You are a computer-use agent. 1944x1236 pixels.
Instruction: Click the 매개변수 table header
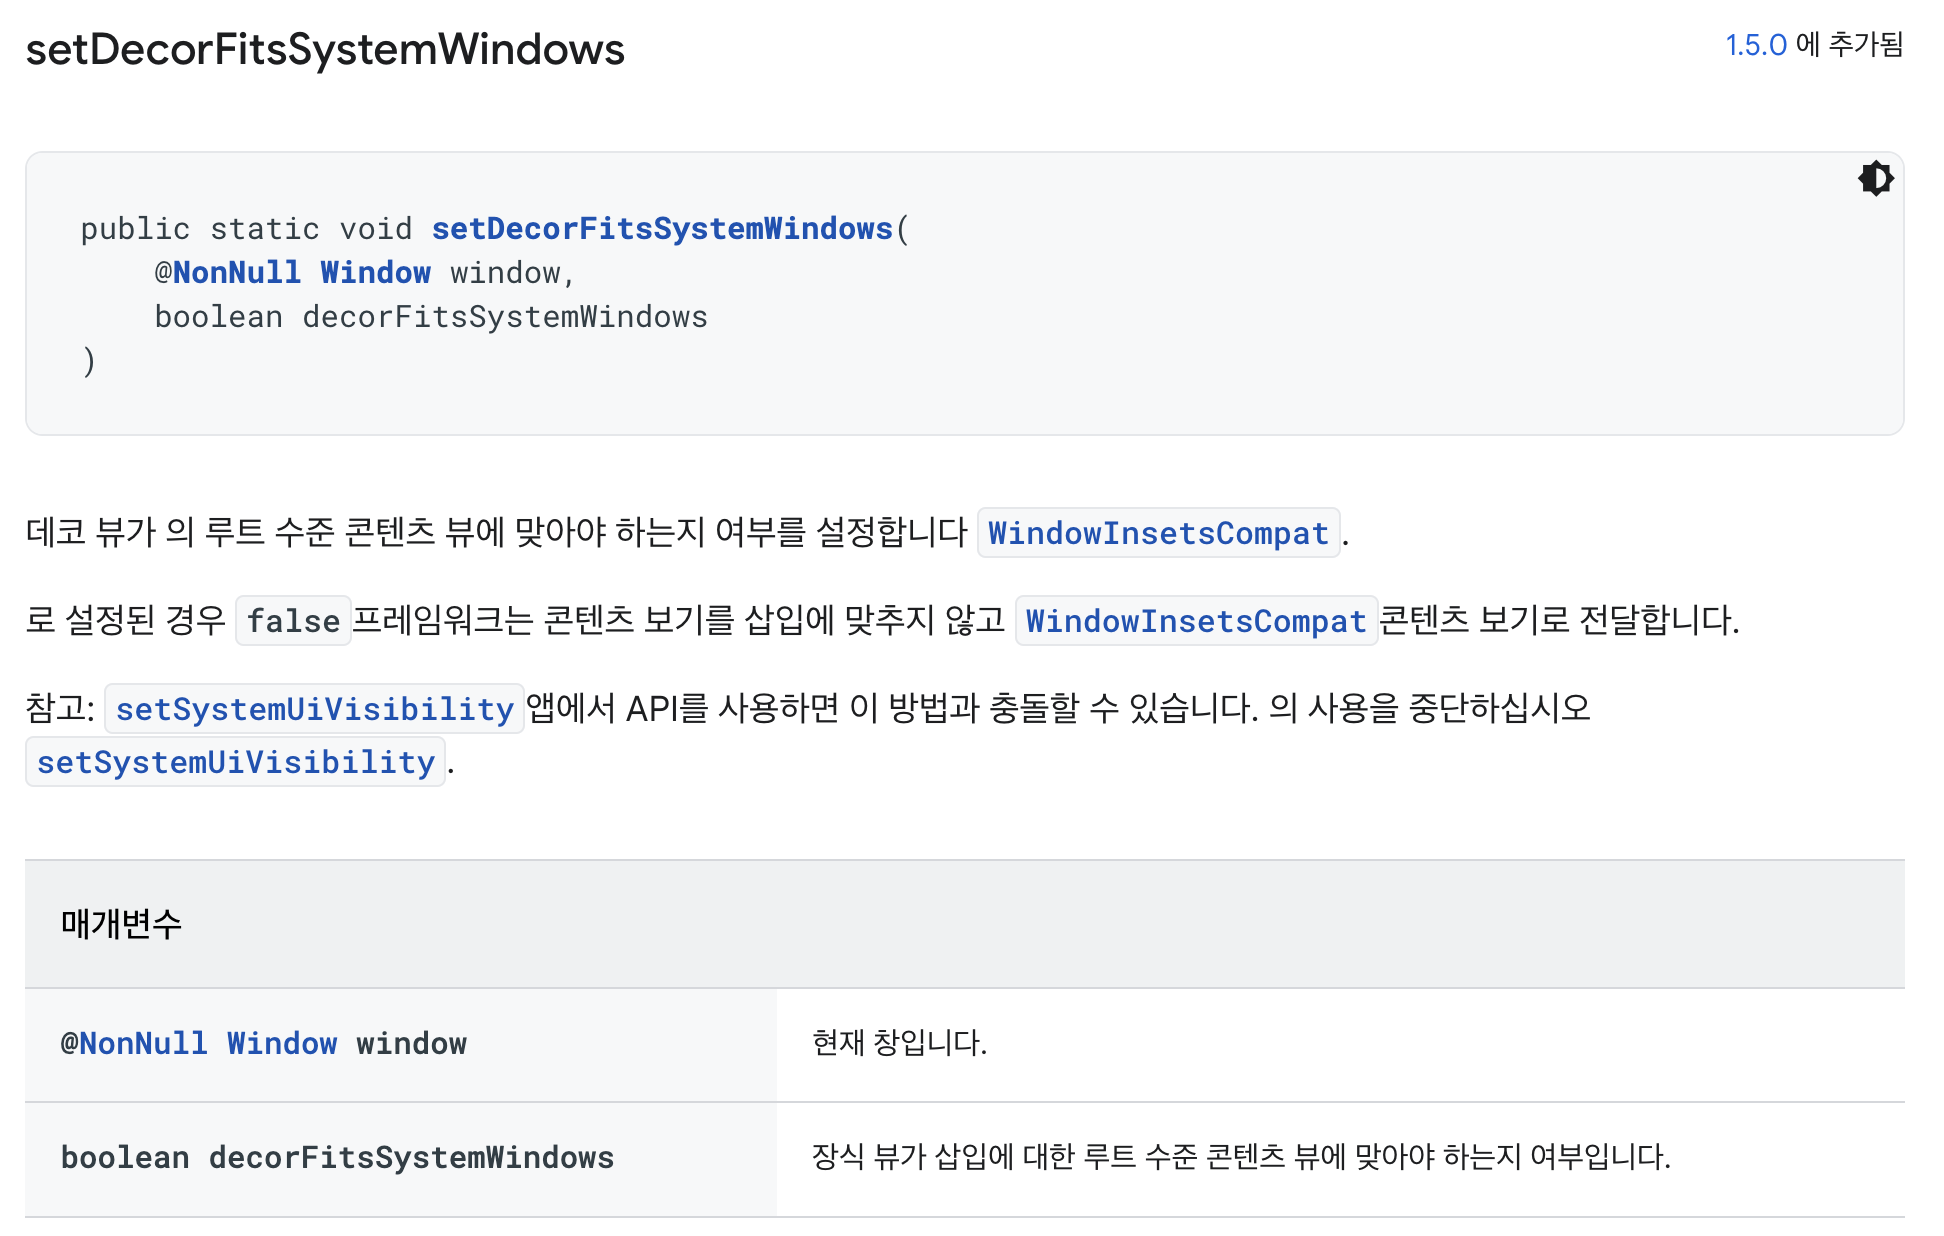pos(121,924)
